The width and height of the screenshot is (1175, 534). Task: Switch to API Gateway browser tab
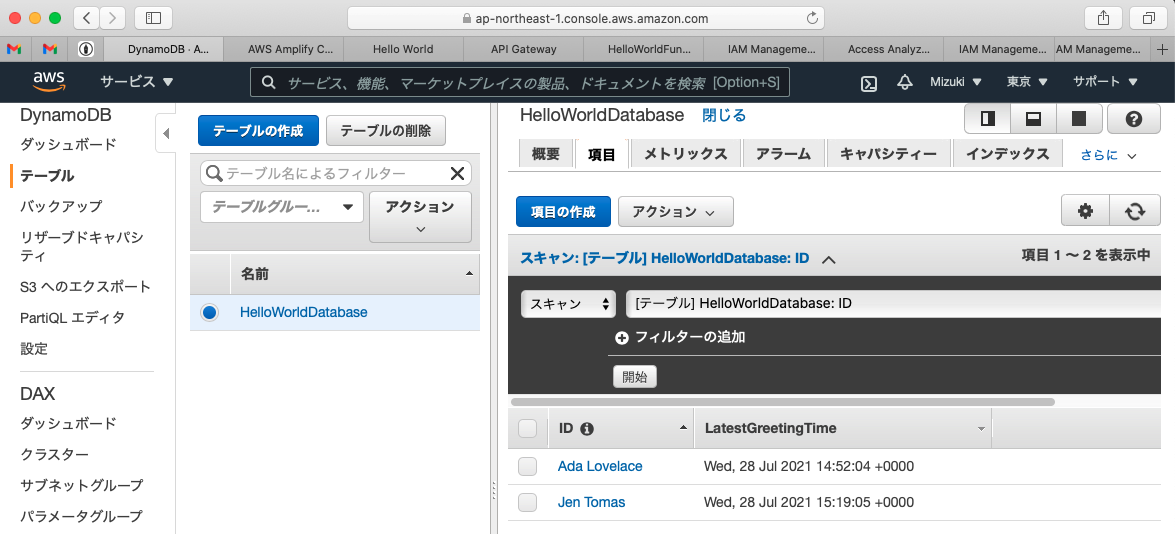(523, 49)
